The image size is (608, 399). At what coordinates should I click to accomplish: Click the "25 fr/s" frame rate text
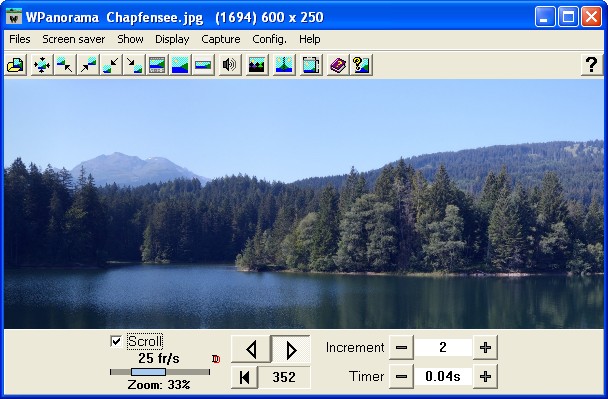click(159, 358)
